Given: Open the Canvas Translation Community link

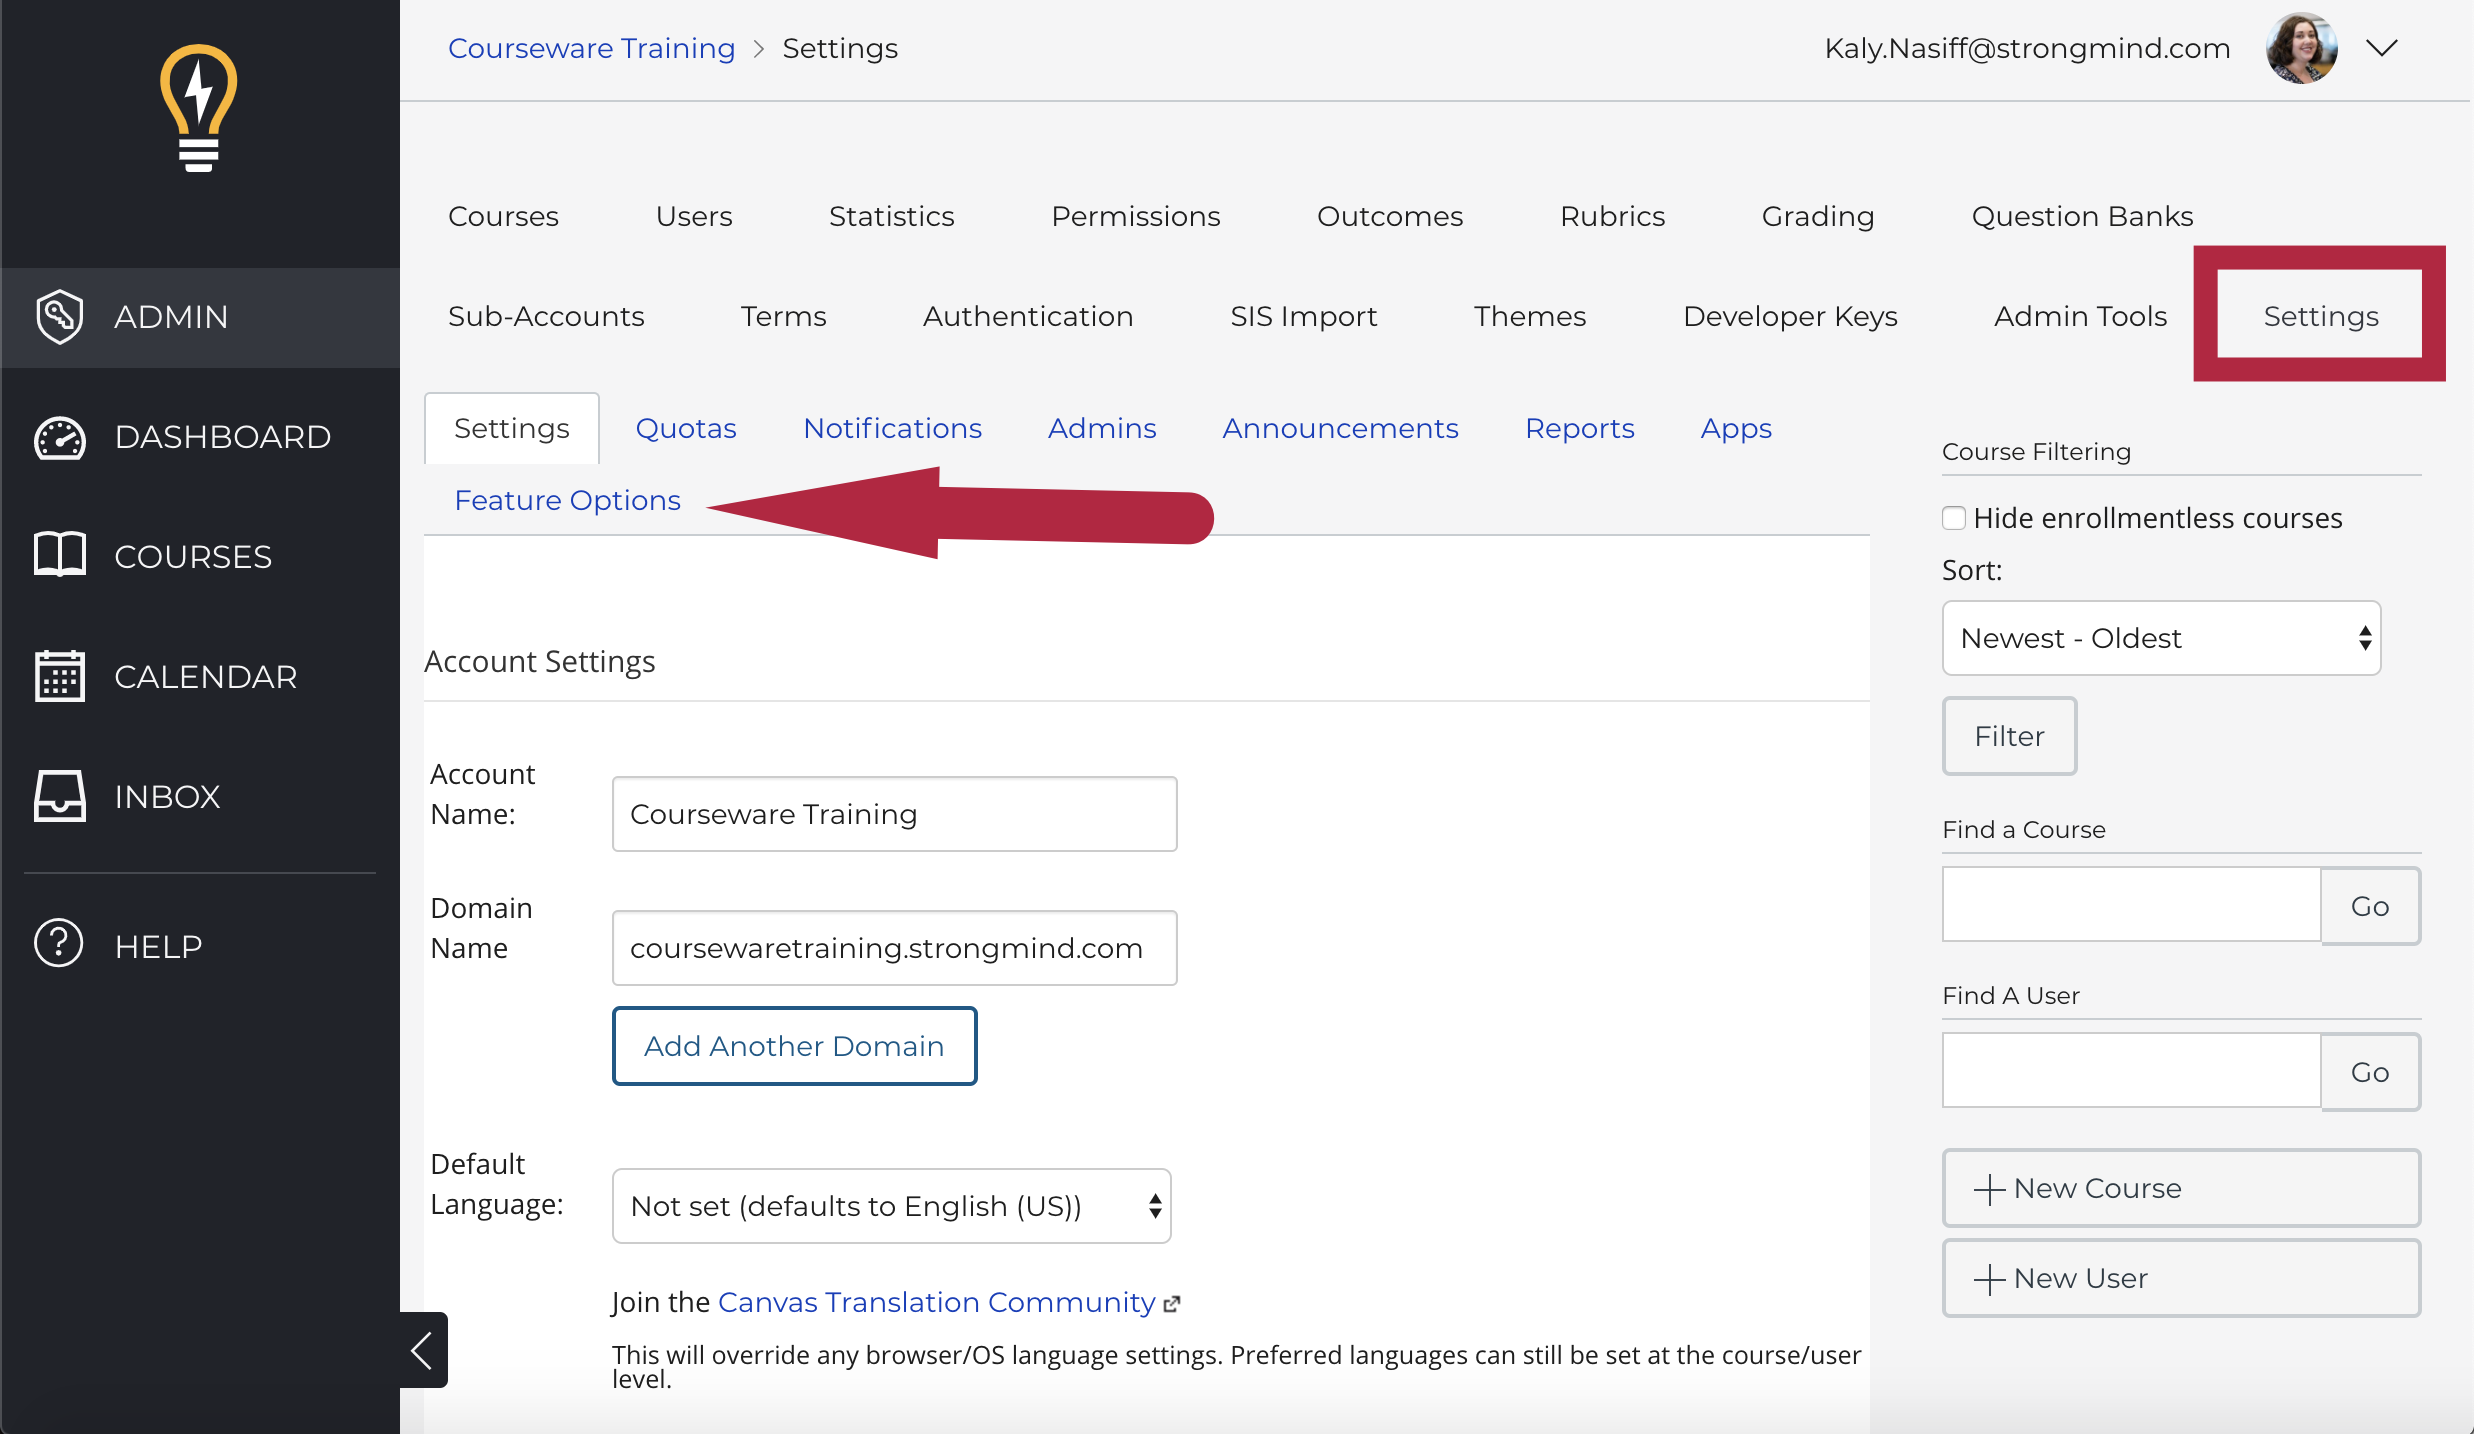Looking at the screenshot, I should coord(936,1302).
